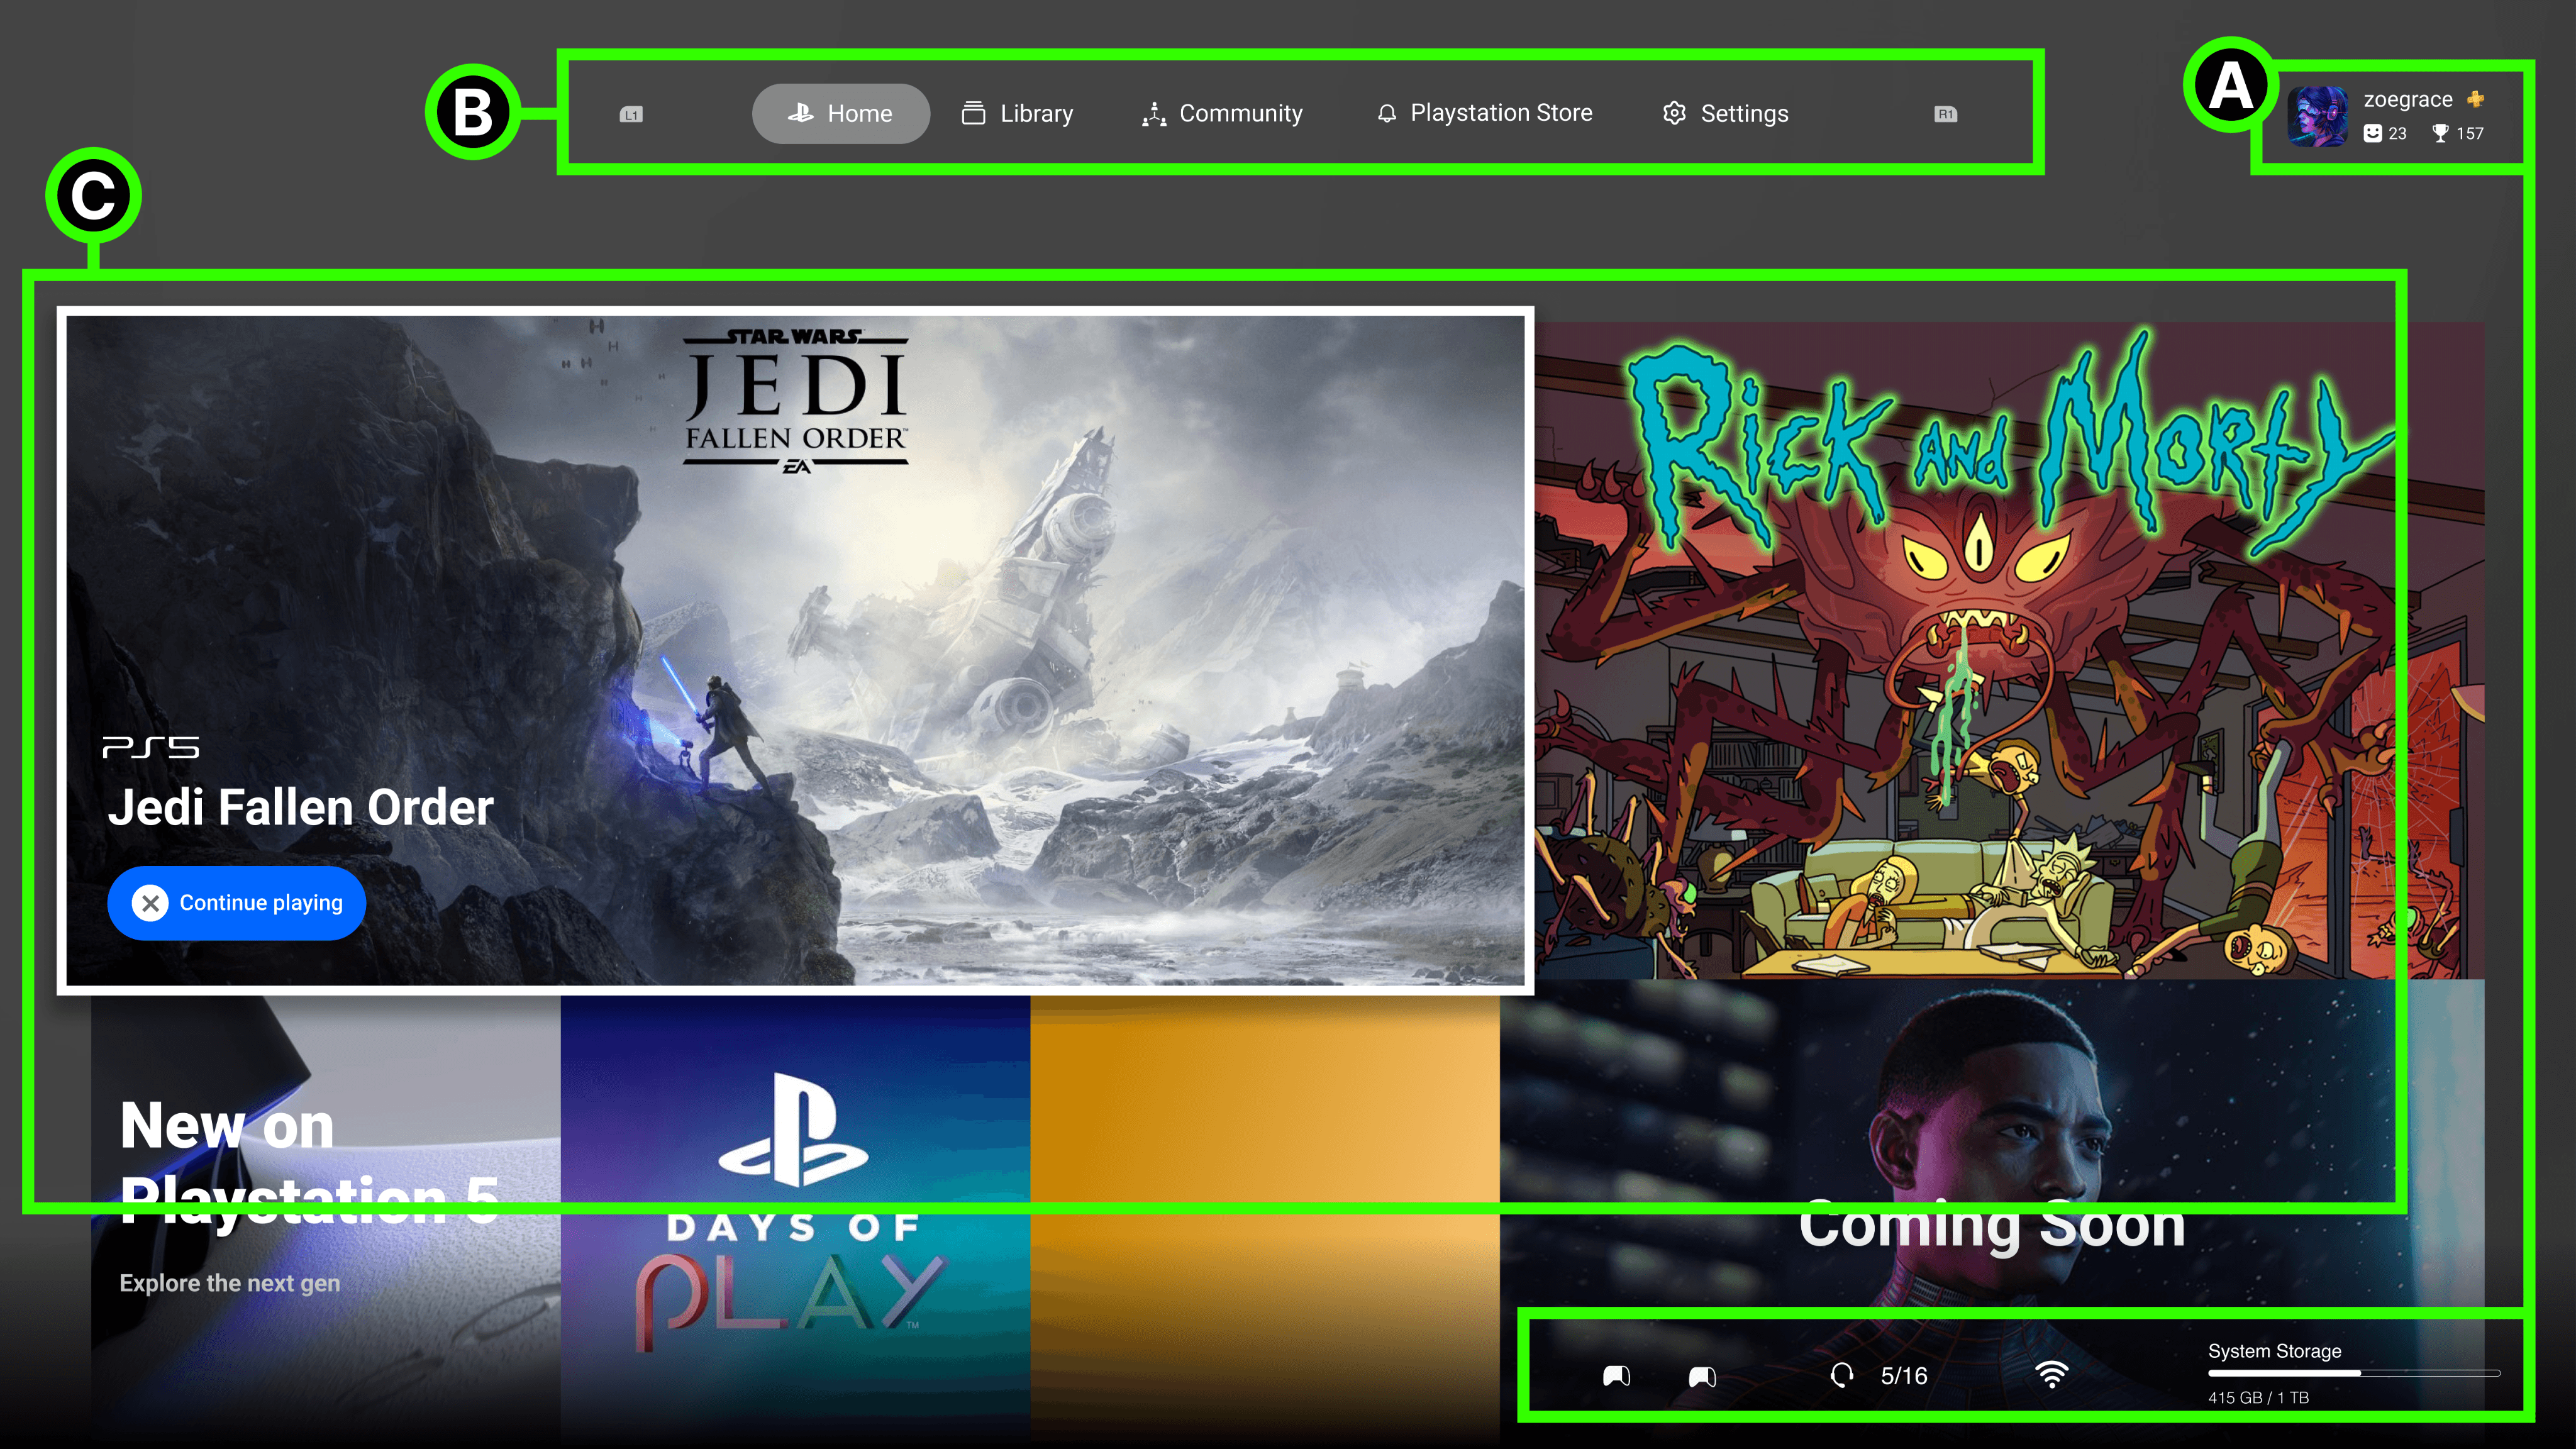Click the headset icon beside 5/16
This screenshot has width=2576, height=1449.
[1841, 1376]
